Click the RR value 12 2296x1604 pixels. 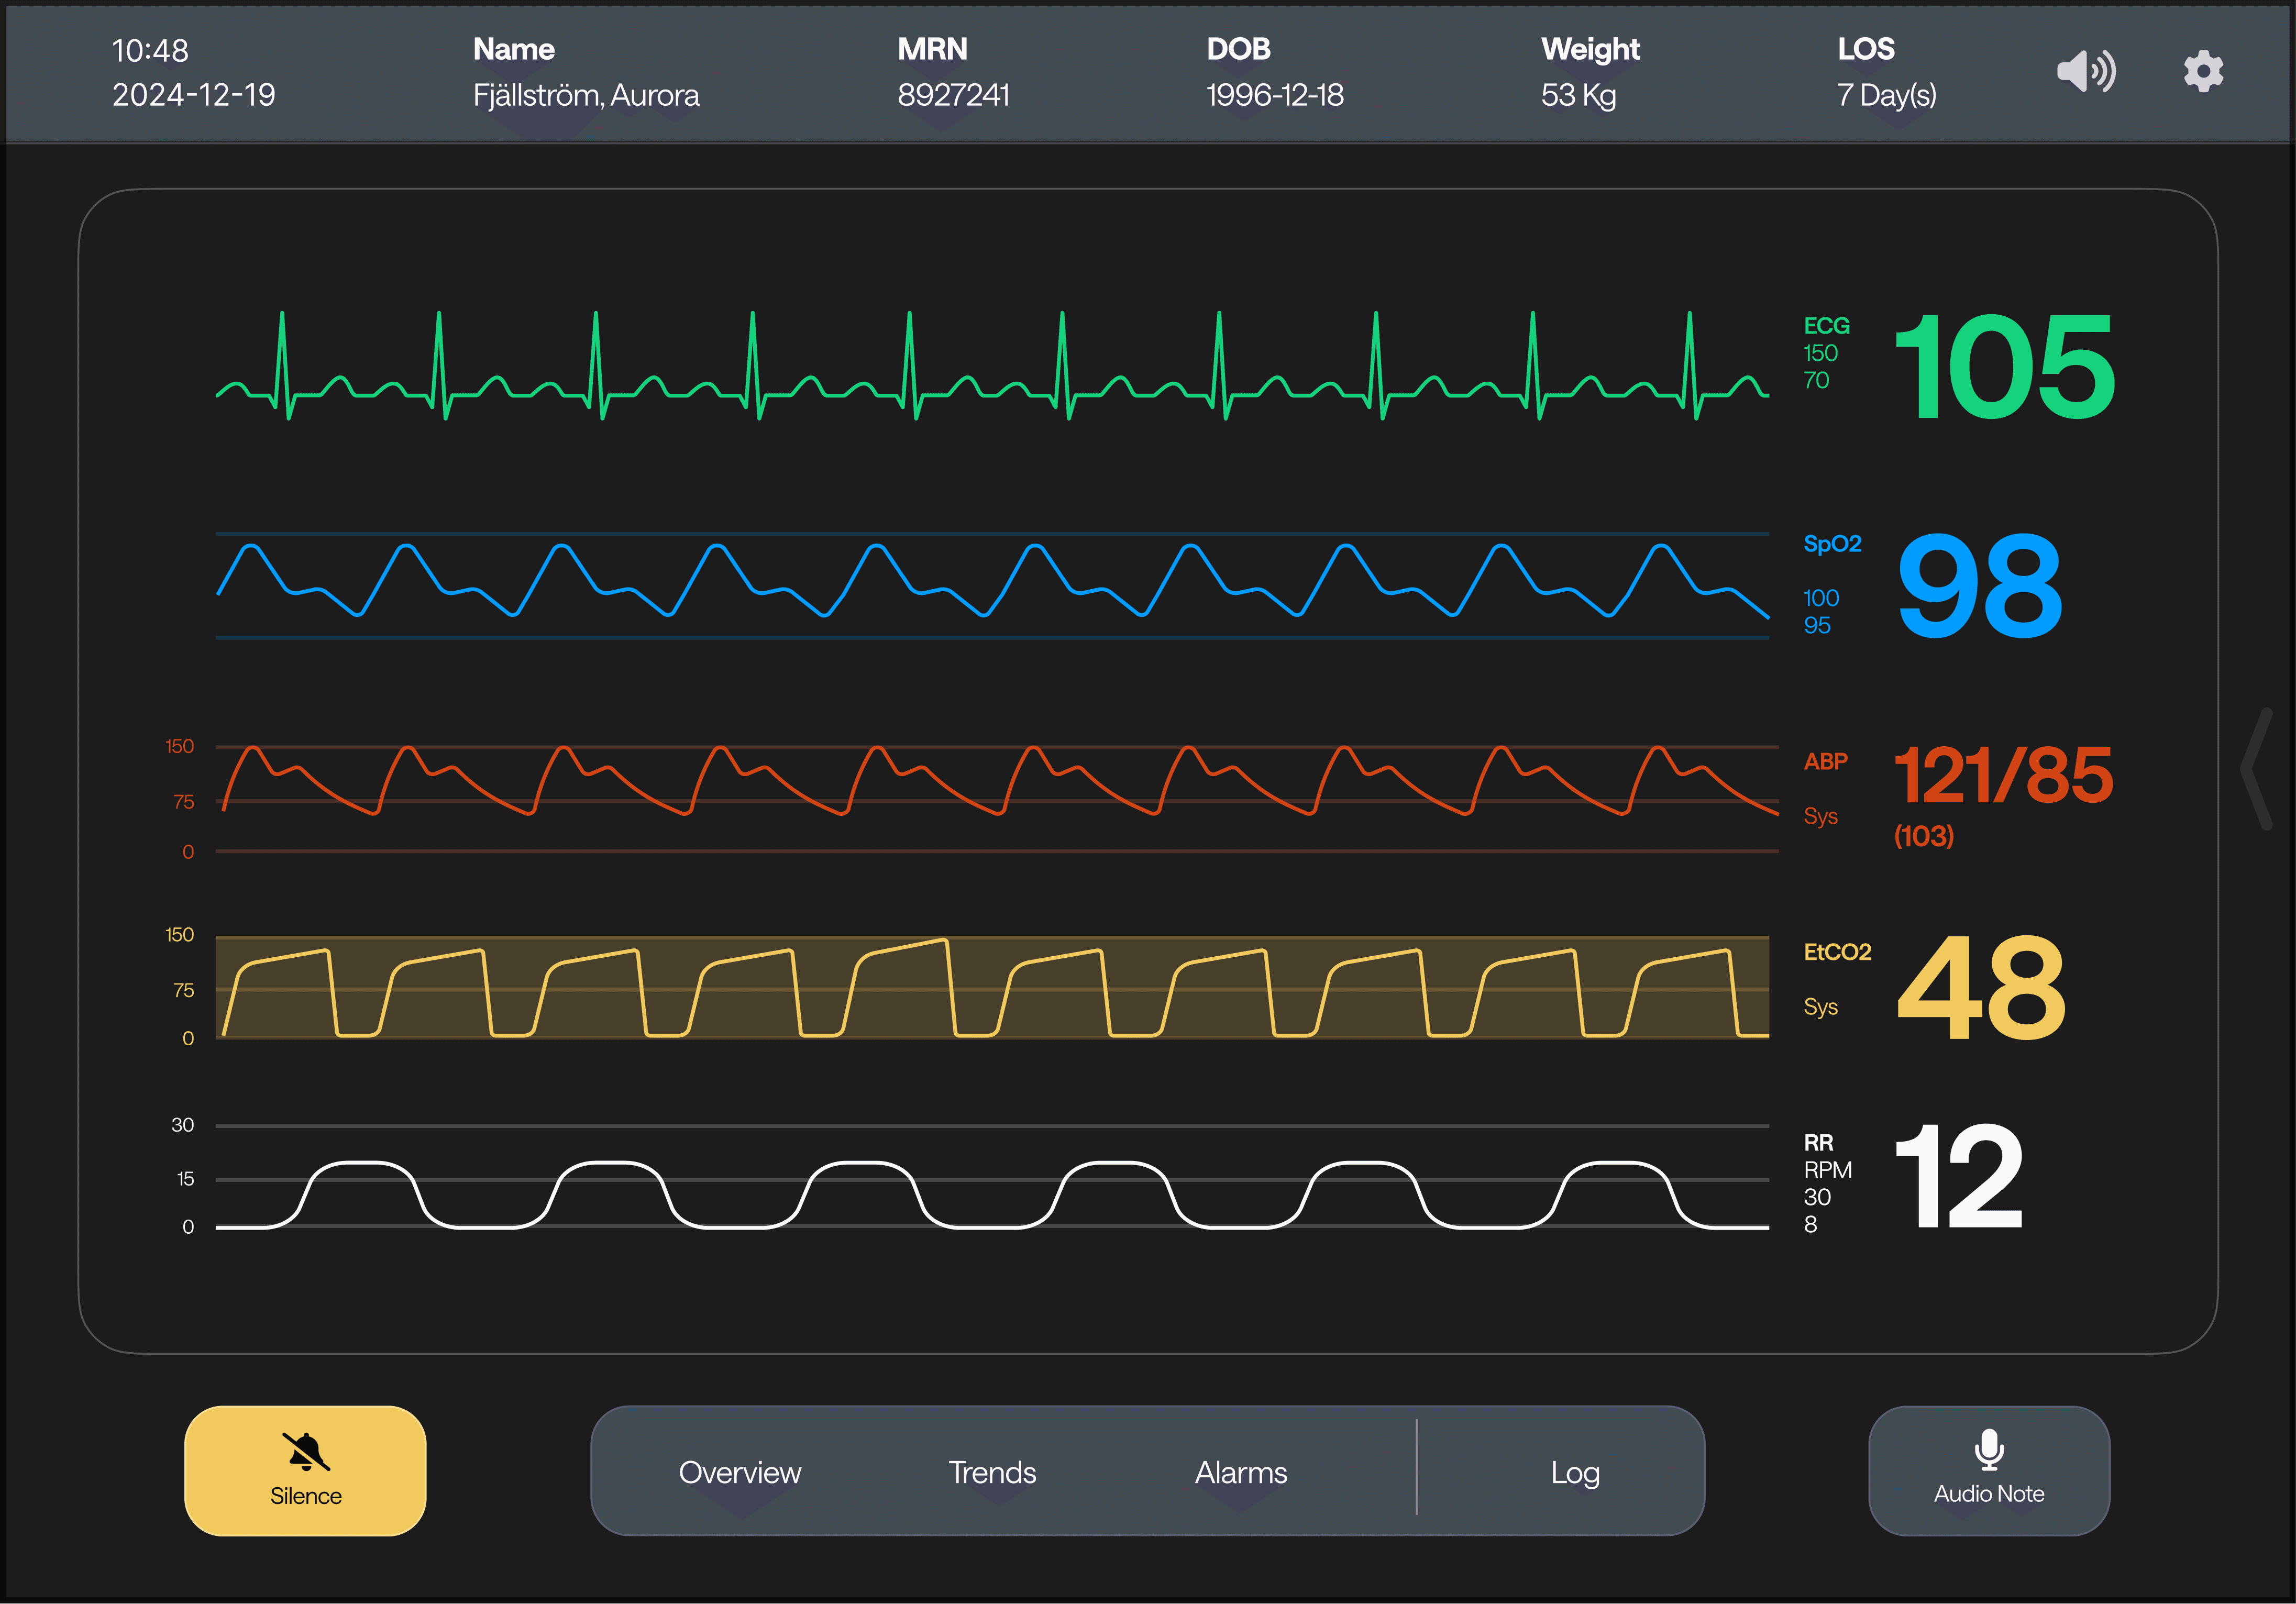coord(1958,1176)
